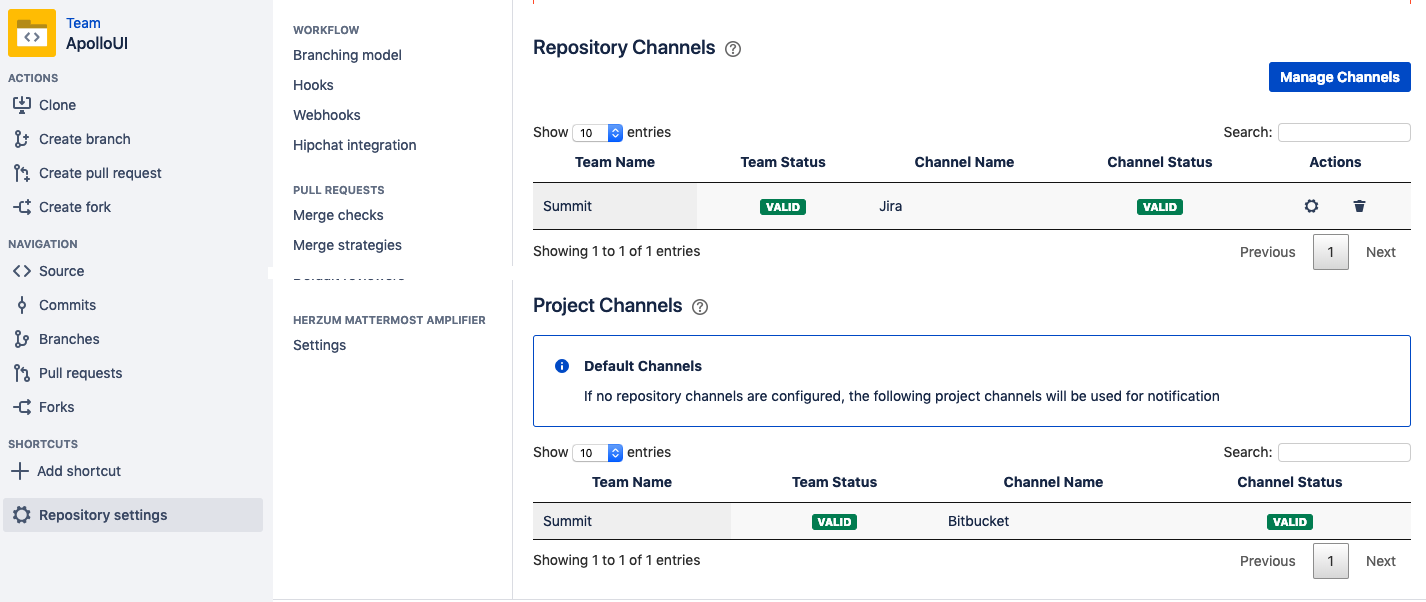Click the Team breadcrumb link
The width and height of the screenshot is (1426, 602).
pyautogui.click(x=83, y=23)
